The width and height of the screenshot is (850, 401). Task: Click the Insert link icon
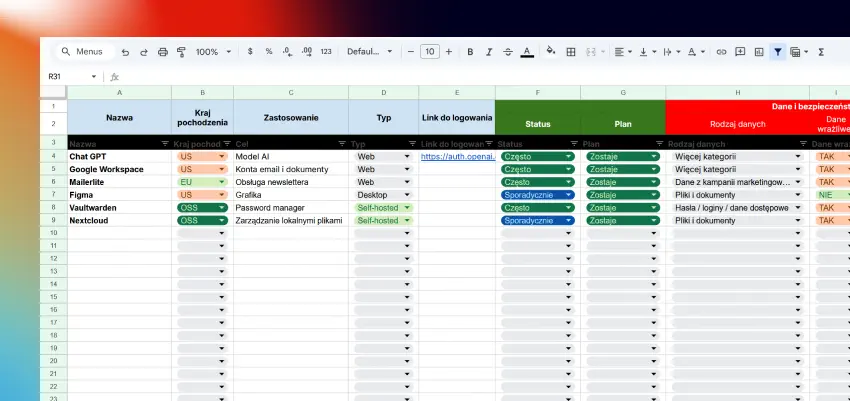[x=721, y=52]
